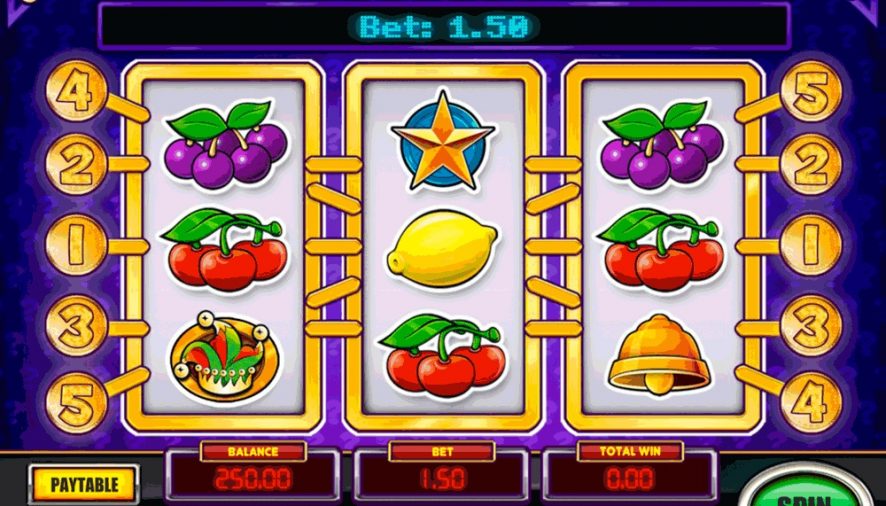
Task: Click the golden star symbol on middle reel
Action: click(443, 140)
